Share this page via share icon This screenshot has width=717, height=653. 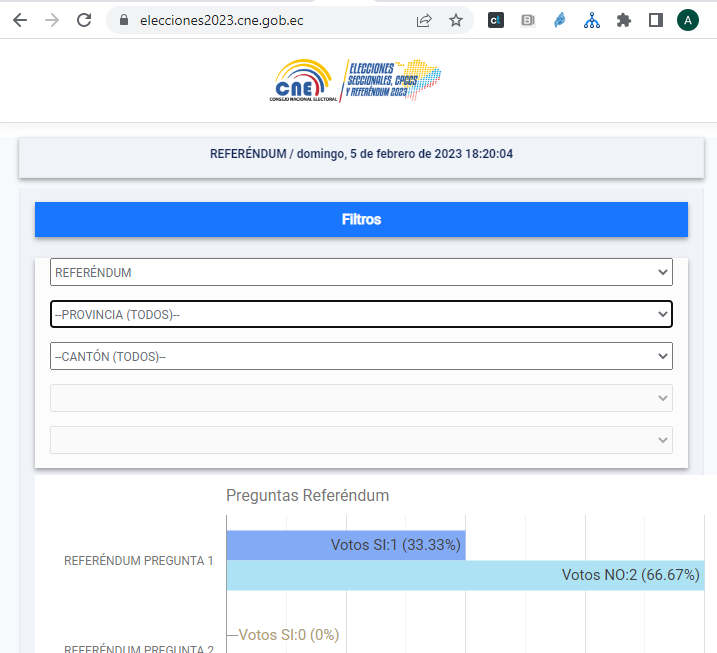click(424, 21)
